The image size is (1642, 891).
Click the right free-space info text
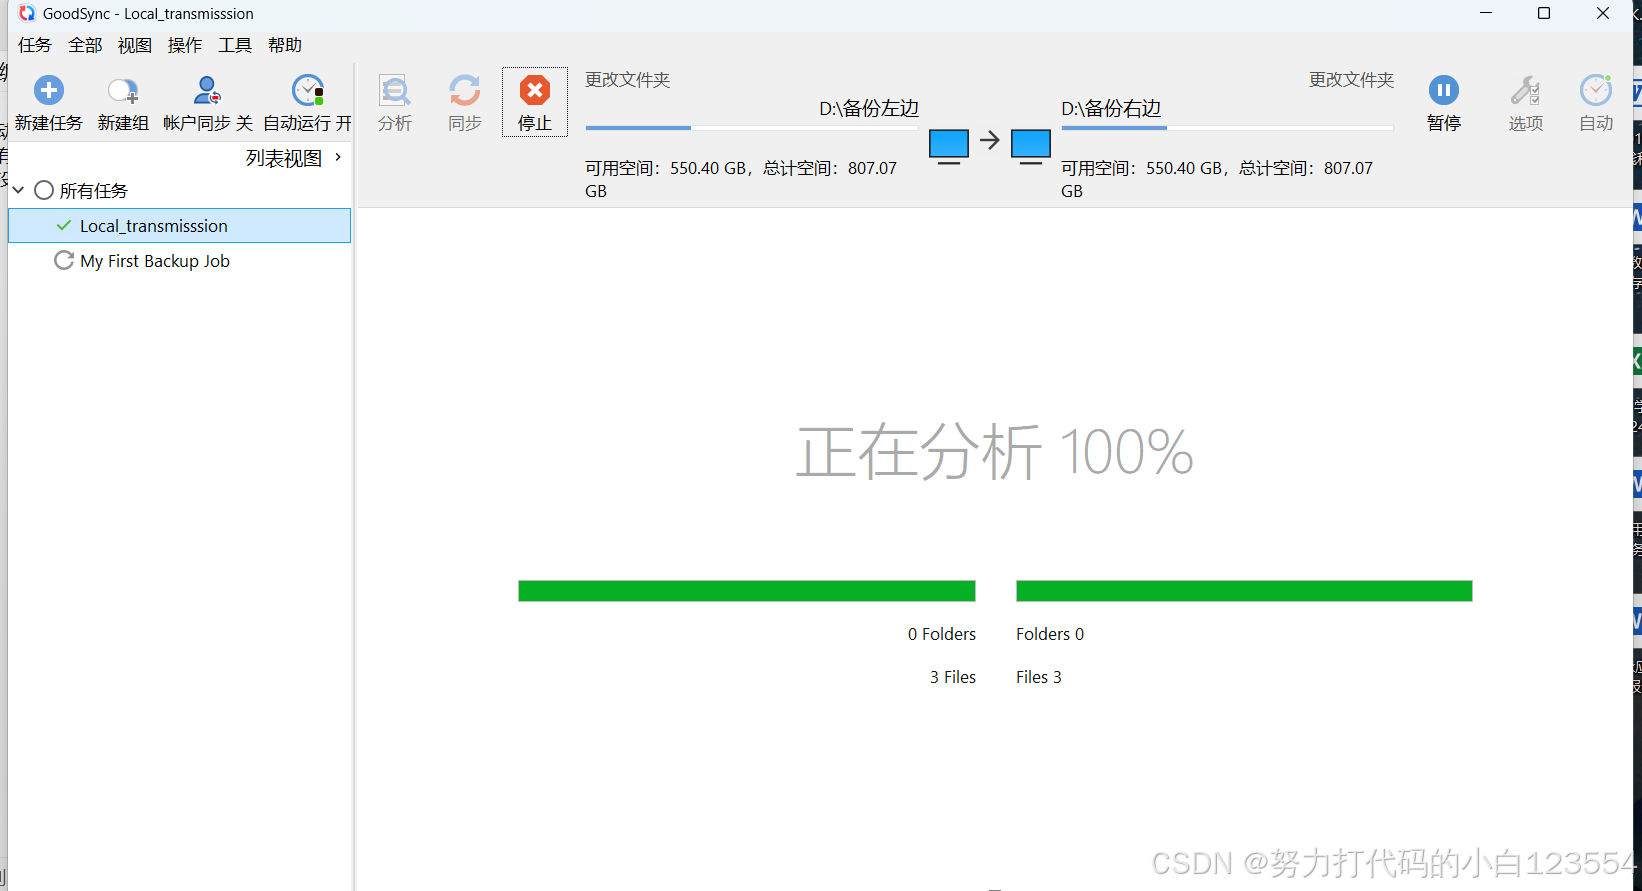click(x=1217, y=180)
